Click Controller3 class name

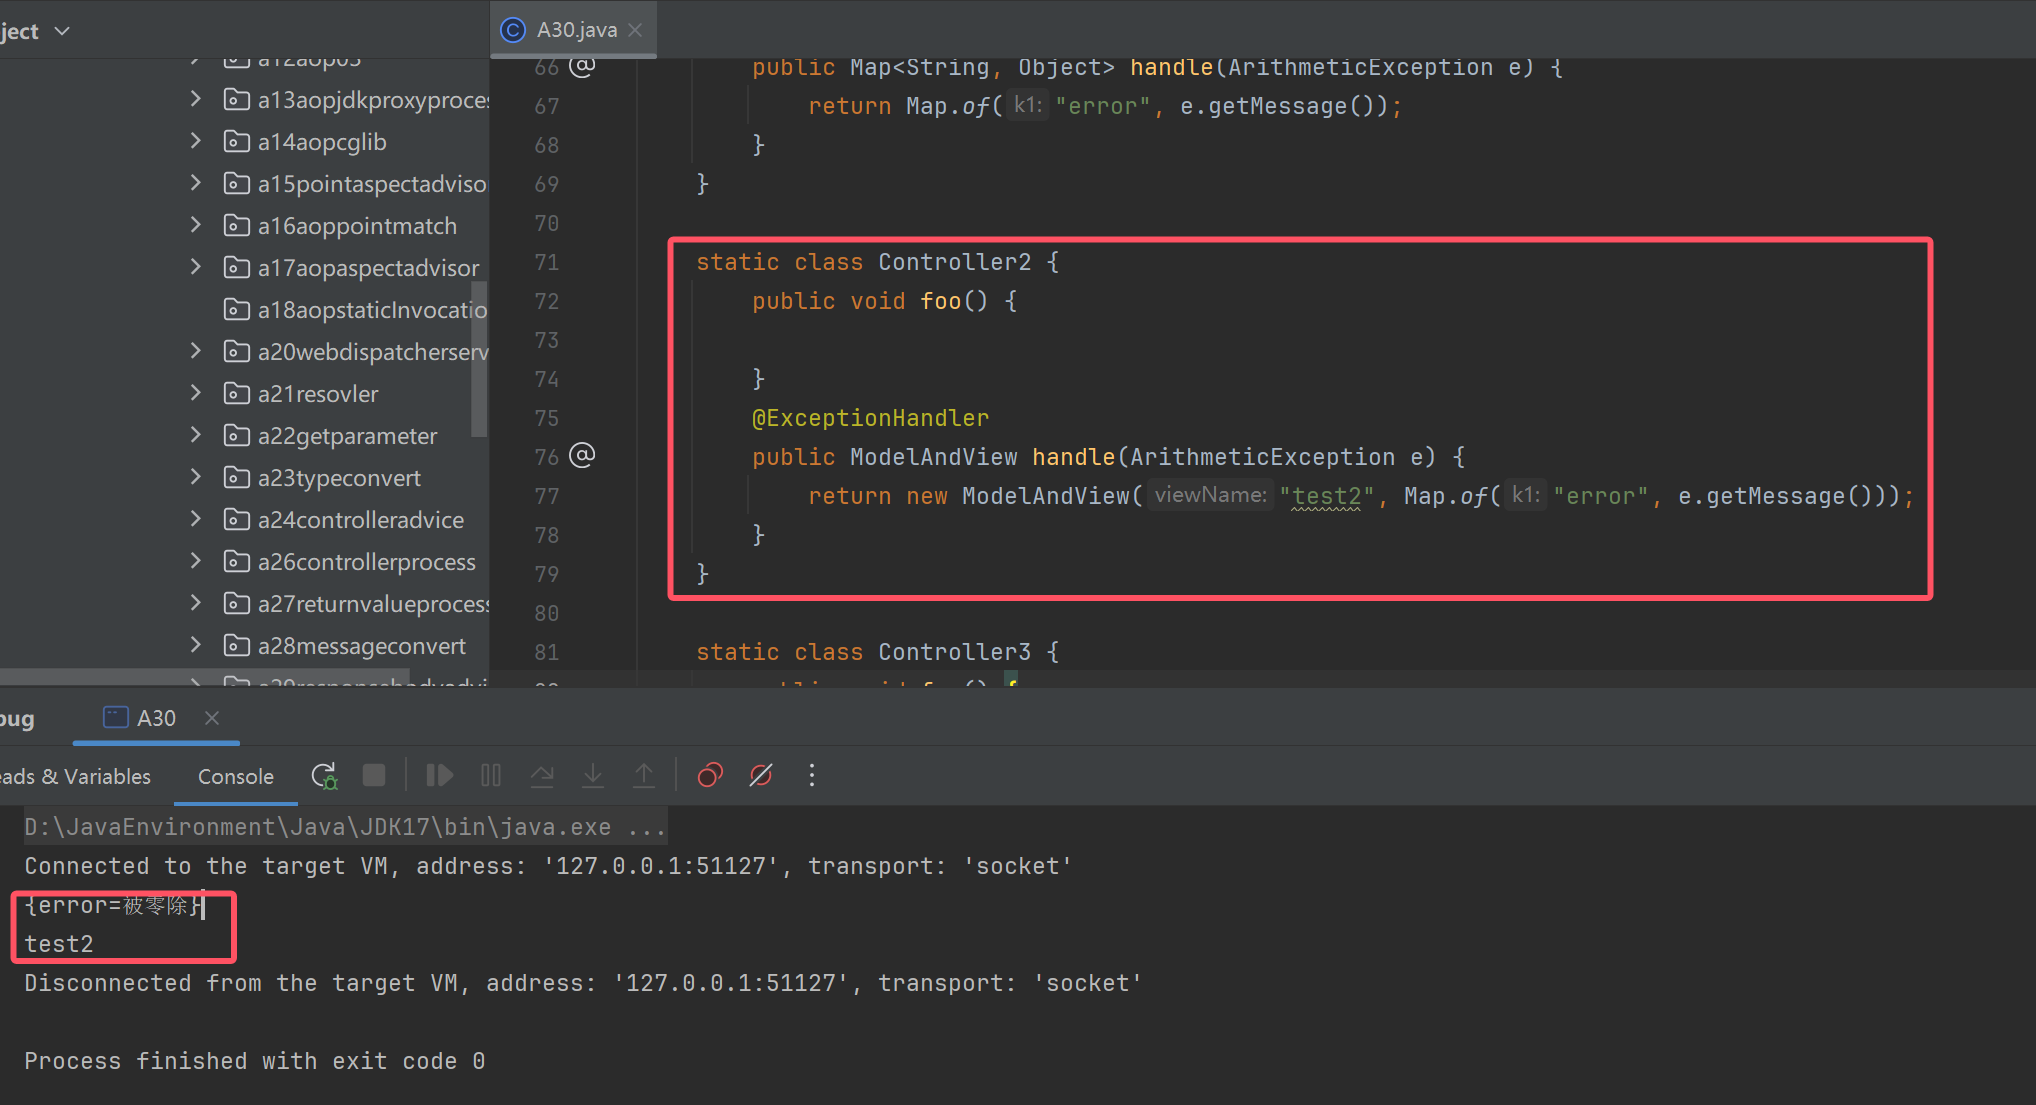tap(954, 652)
